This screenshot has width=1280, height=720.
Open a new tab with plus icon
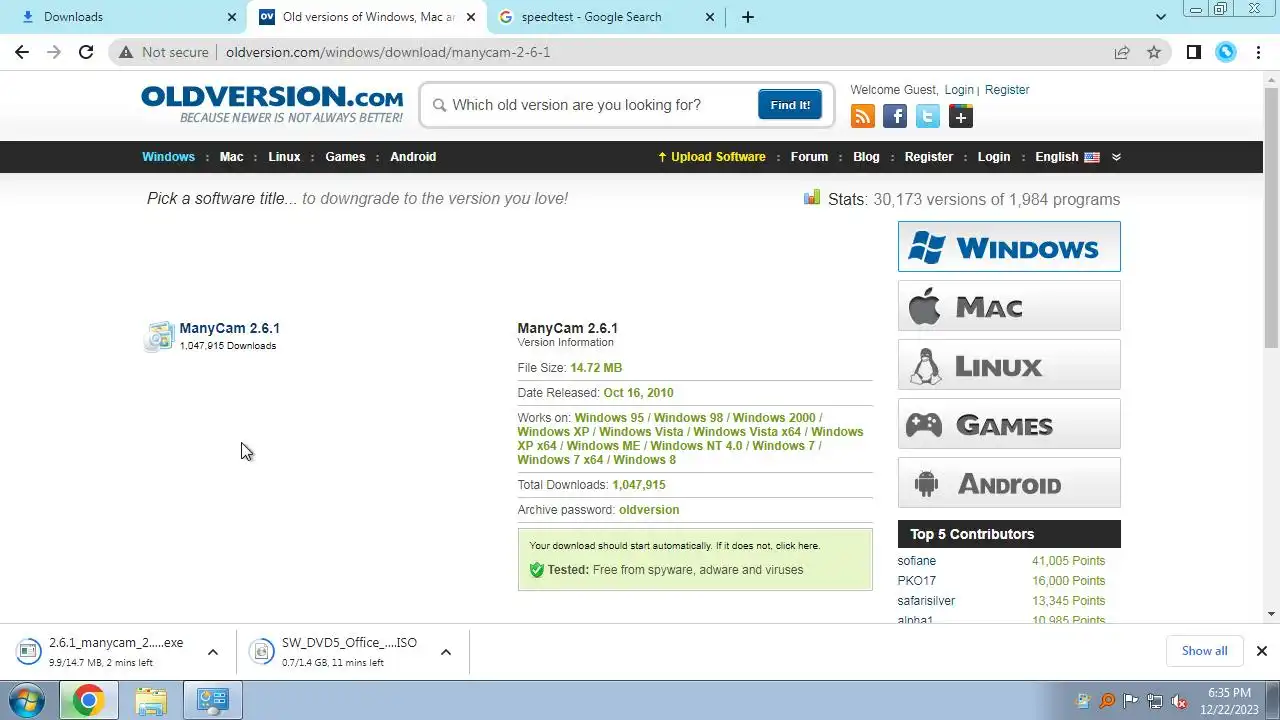click(748, 17)
